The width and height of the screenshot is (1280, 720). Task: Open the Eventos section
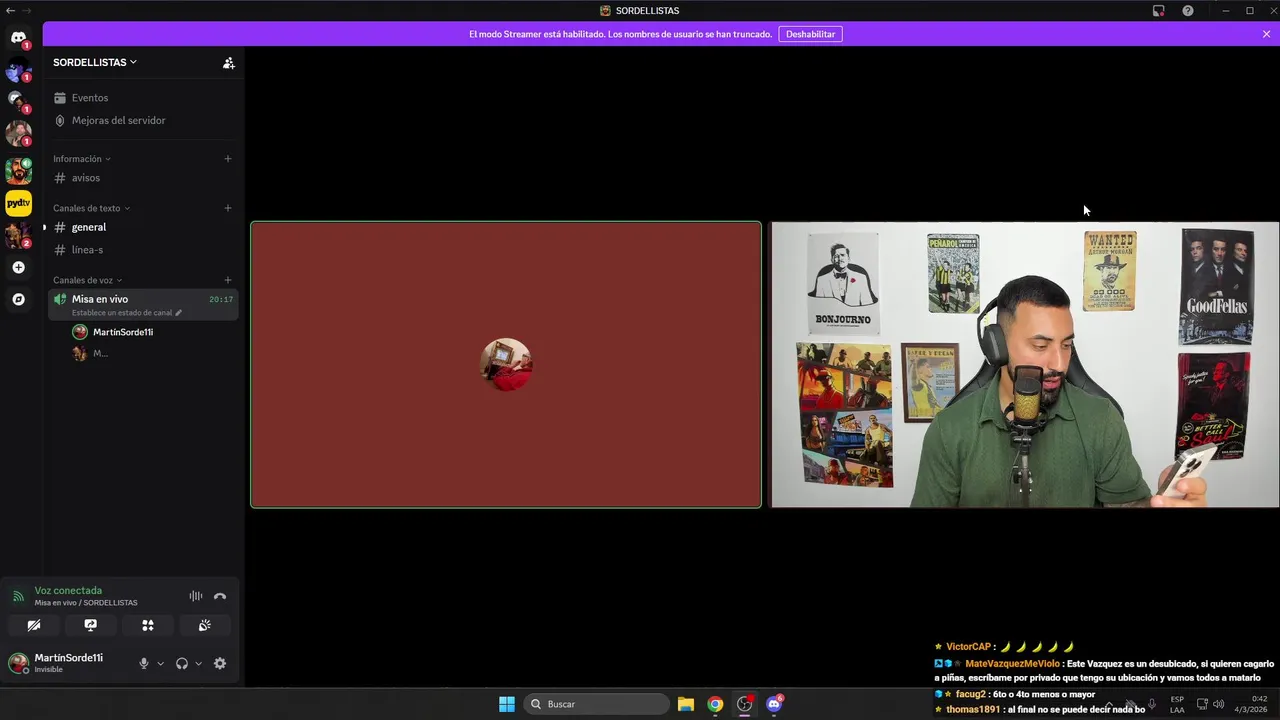coord(143,98)
